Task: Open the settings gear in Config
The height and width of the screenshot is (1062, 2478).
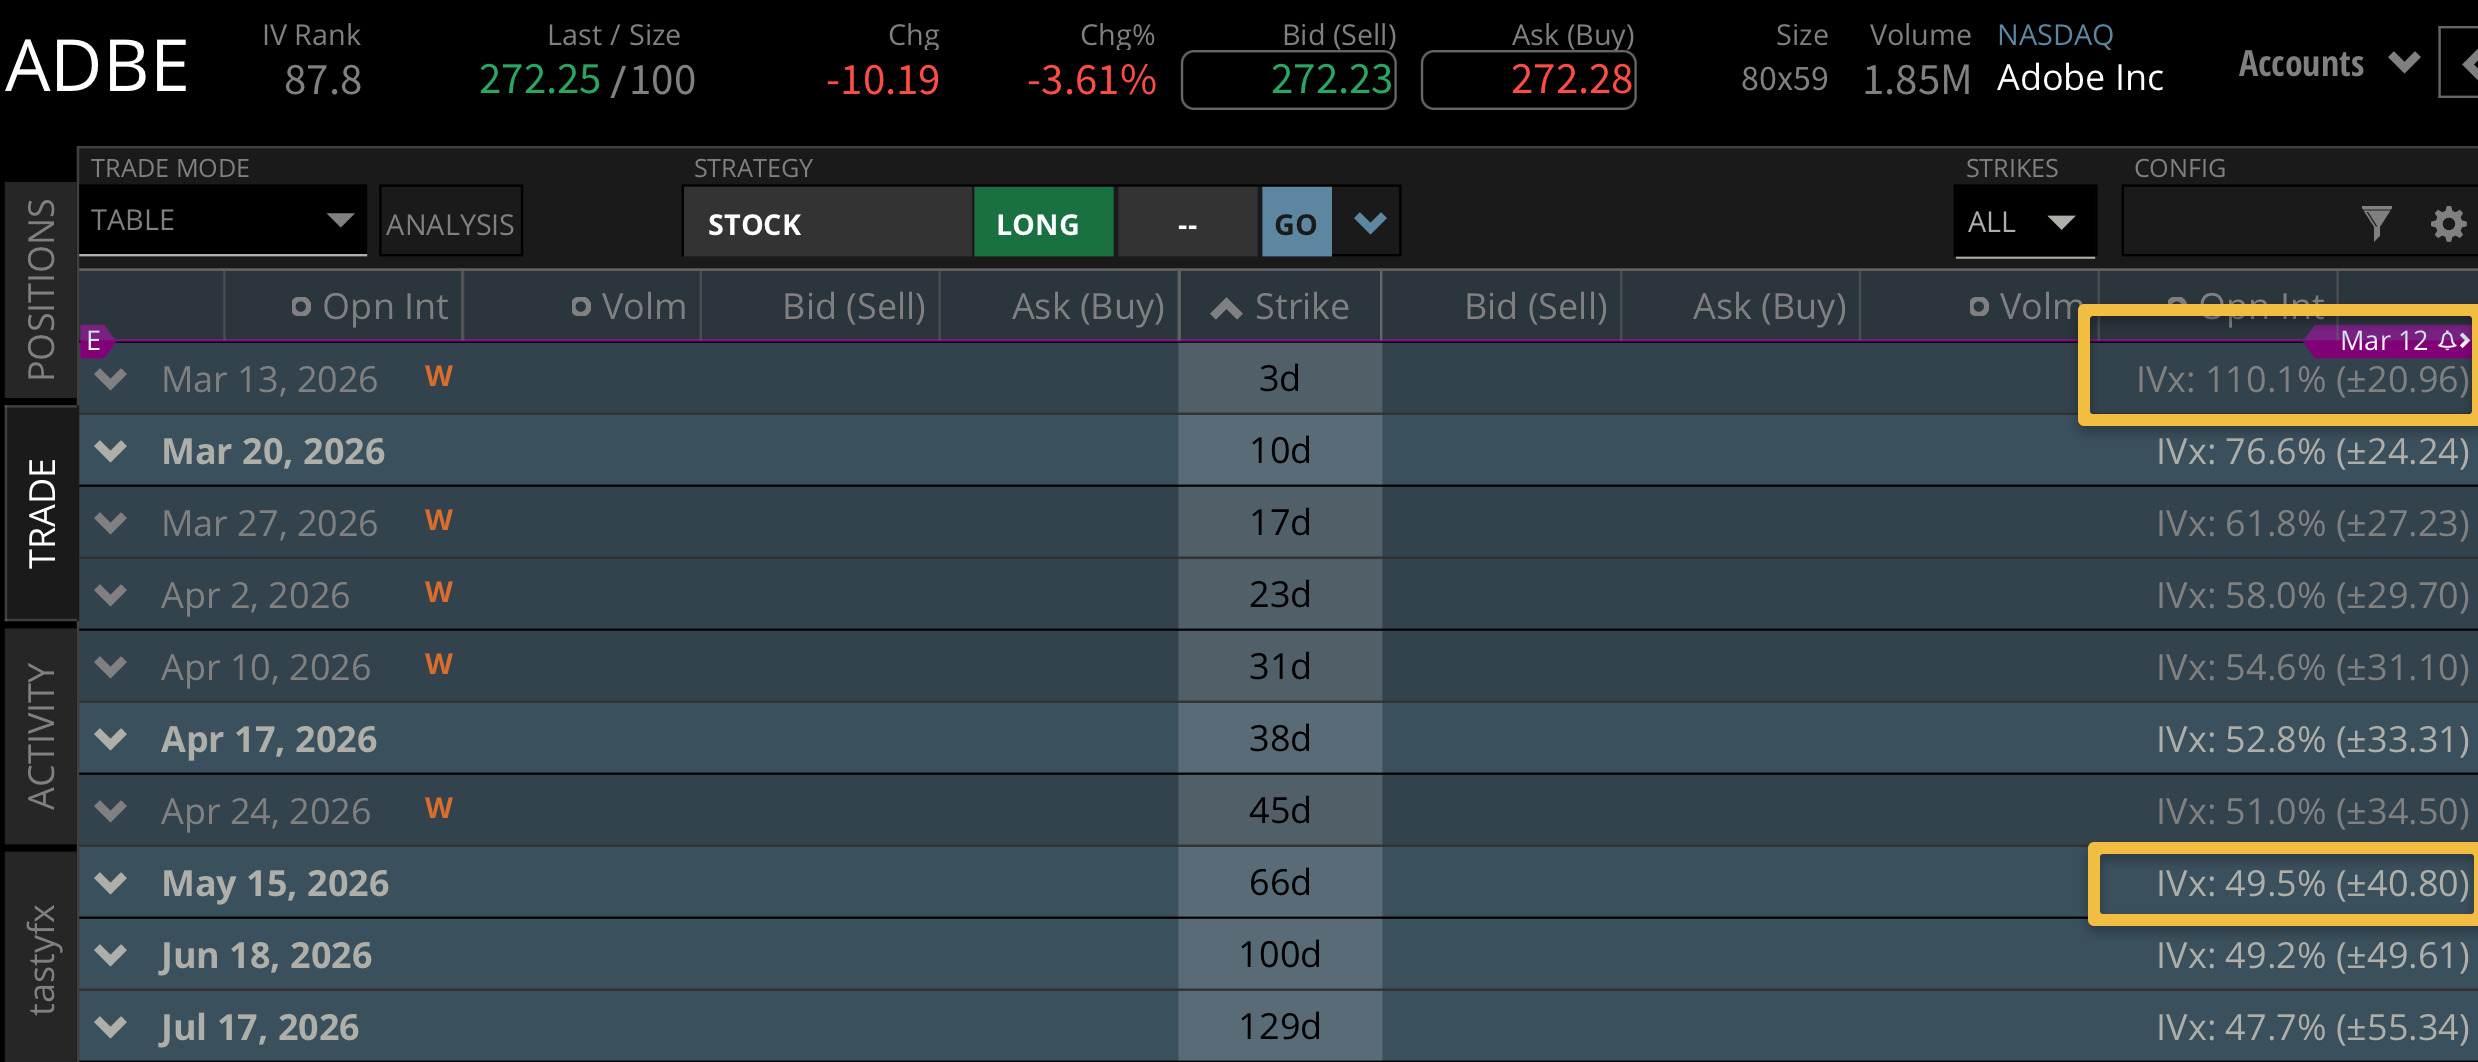Action: (2448, 223)
